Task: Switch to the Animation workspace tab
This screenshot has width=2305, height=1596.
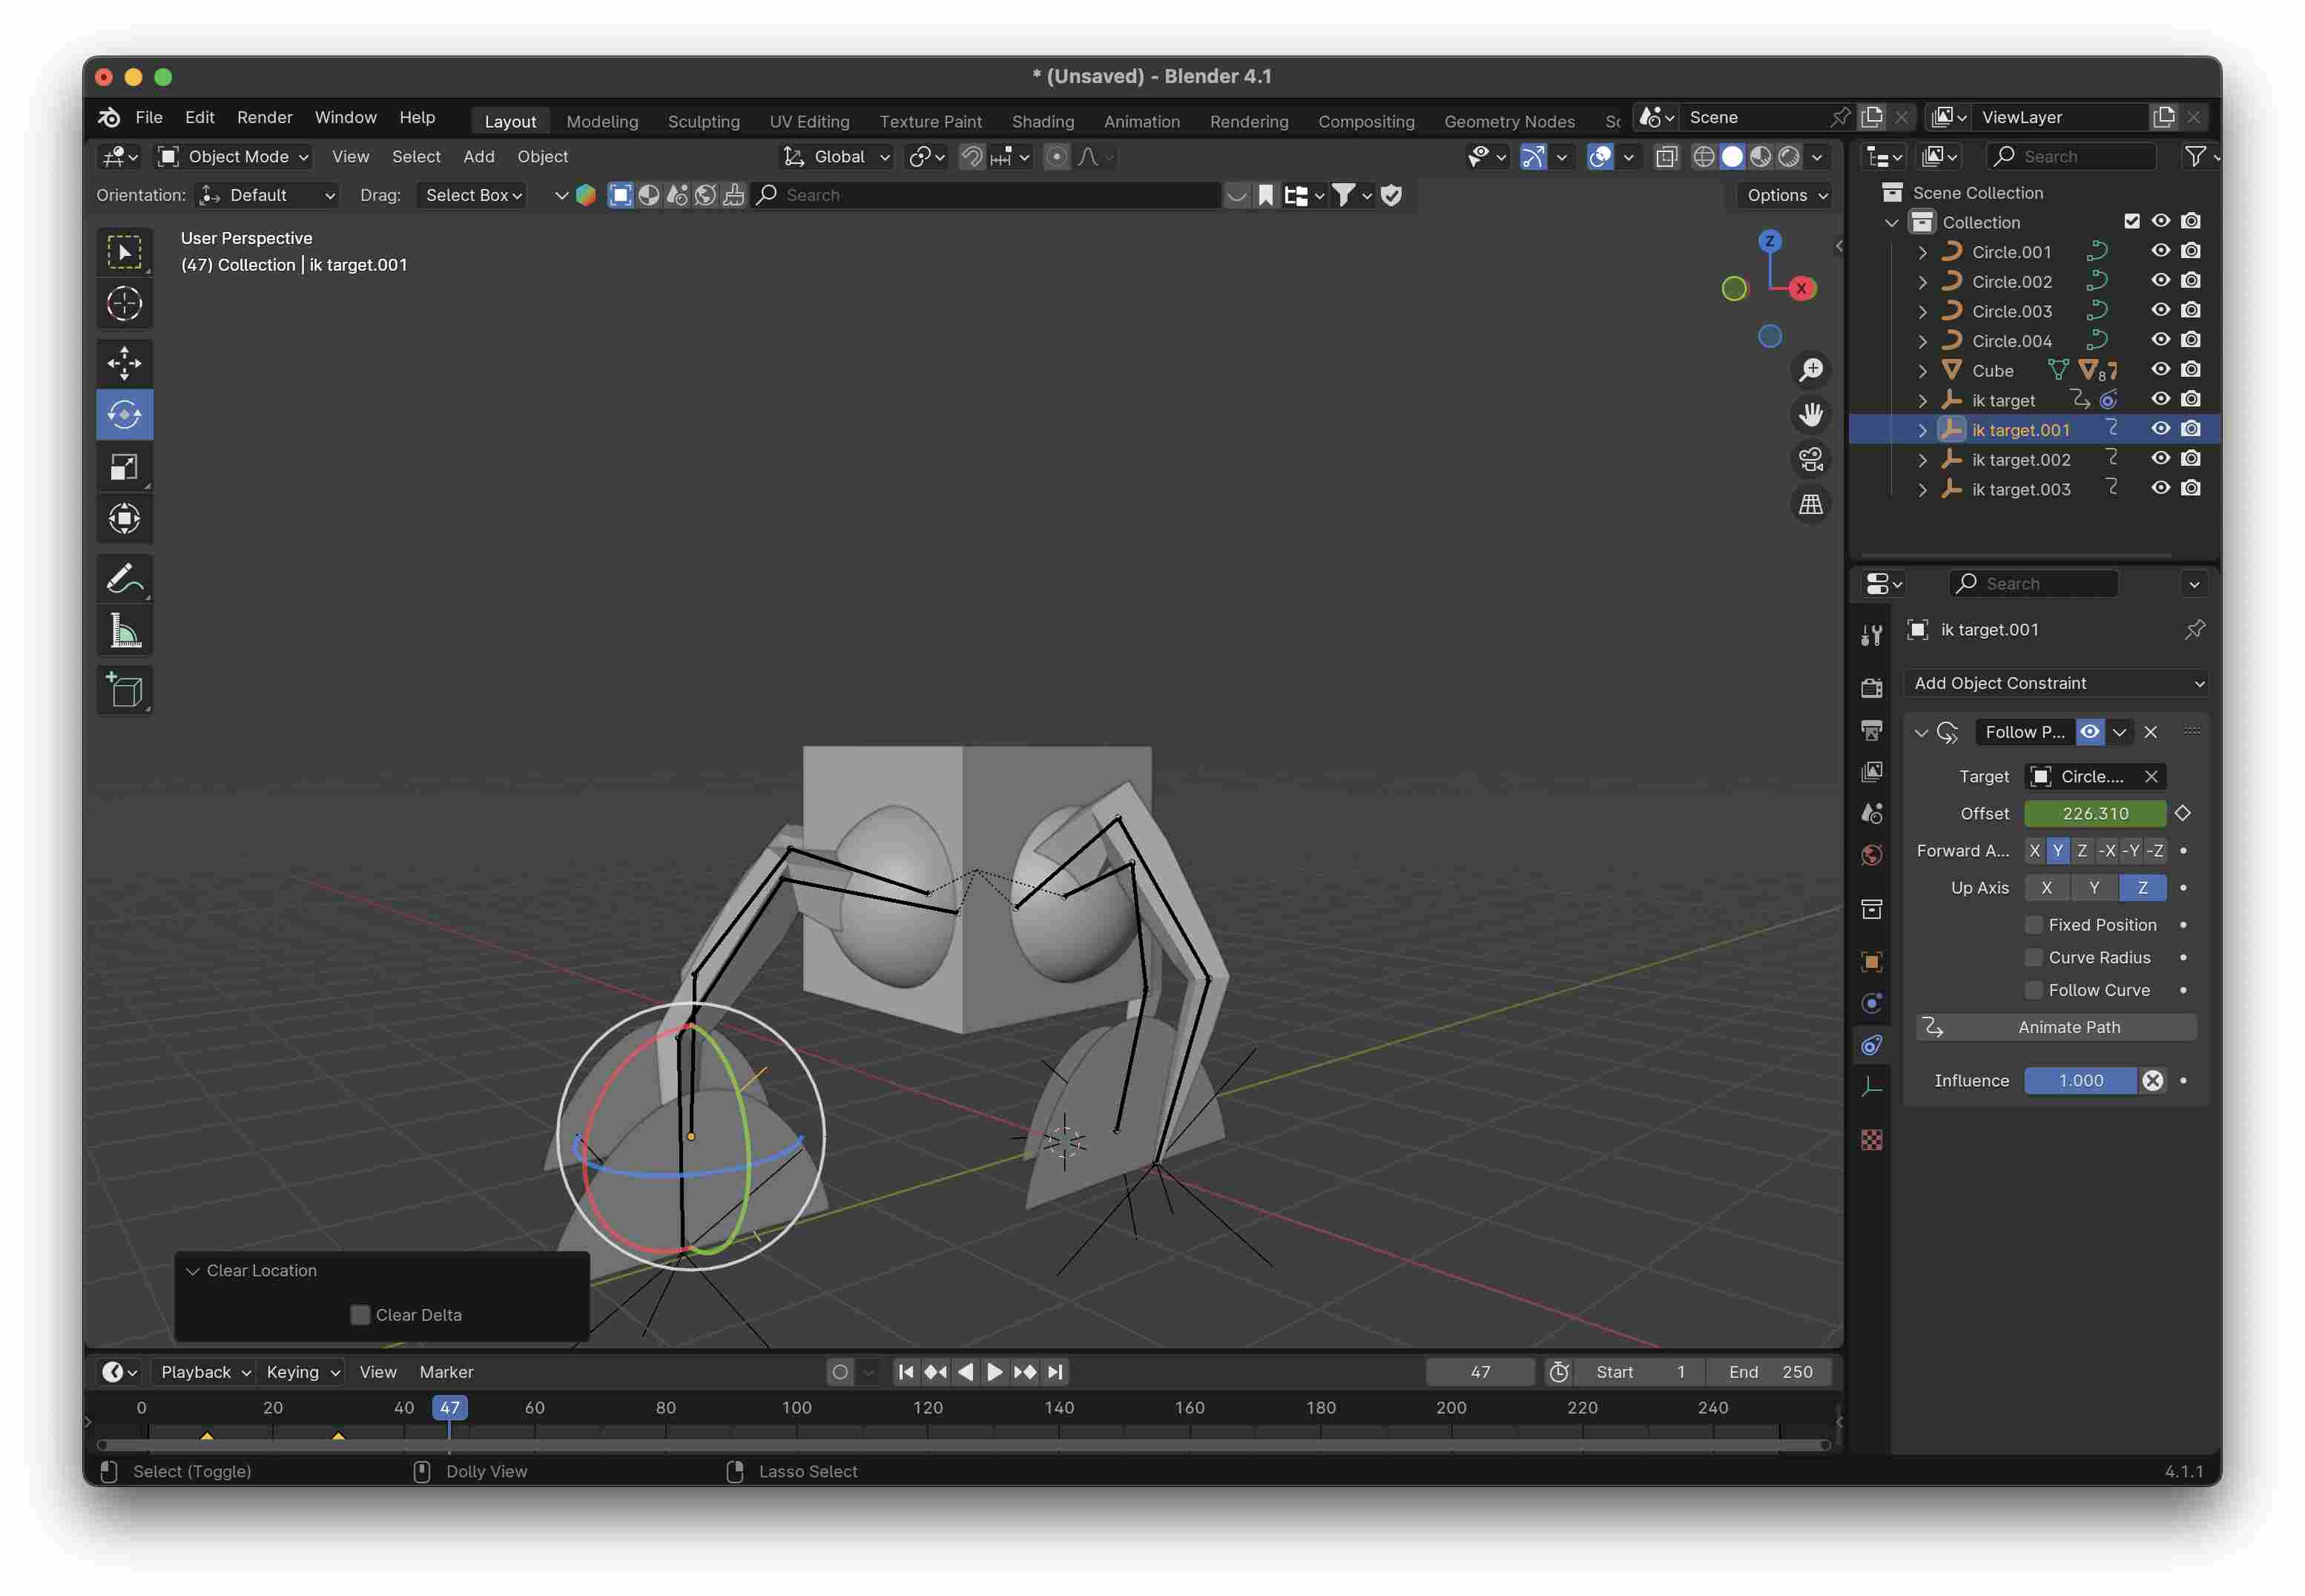Action: (x=1141, y=121)
